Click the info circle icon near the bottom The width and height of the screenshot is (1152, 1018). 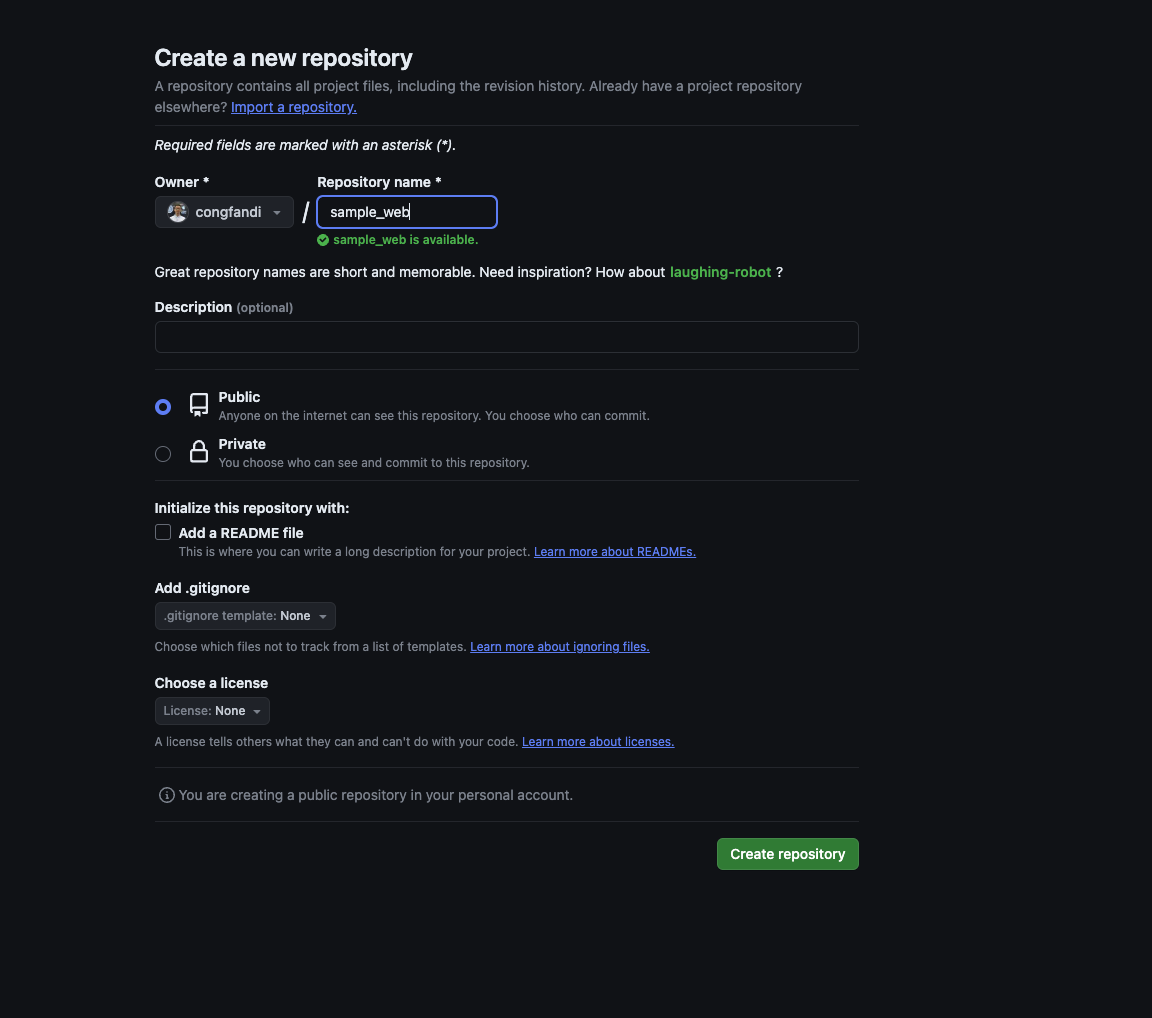(x=167, y=795)
